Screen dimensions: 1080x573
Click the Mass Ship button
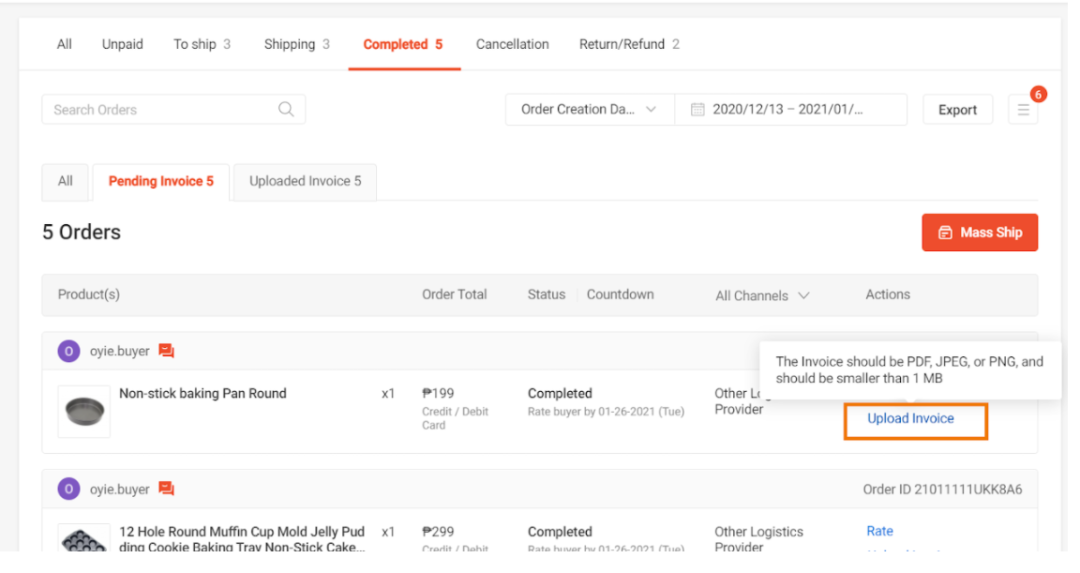979,233
